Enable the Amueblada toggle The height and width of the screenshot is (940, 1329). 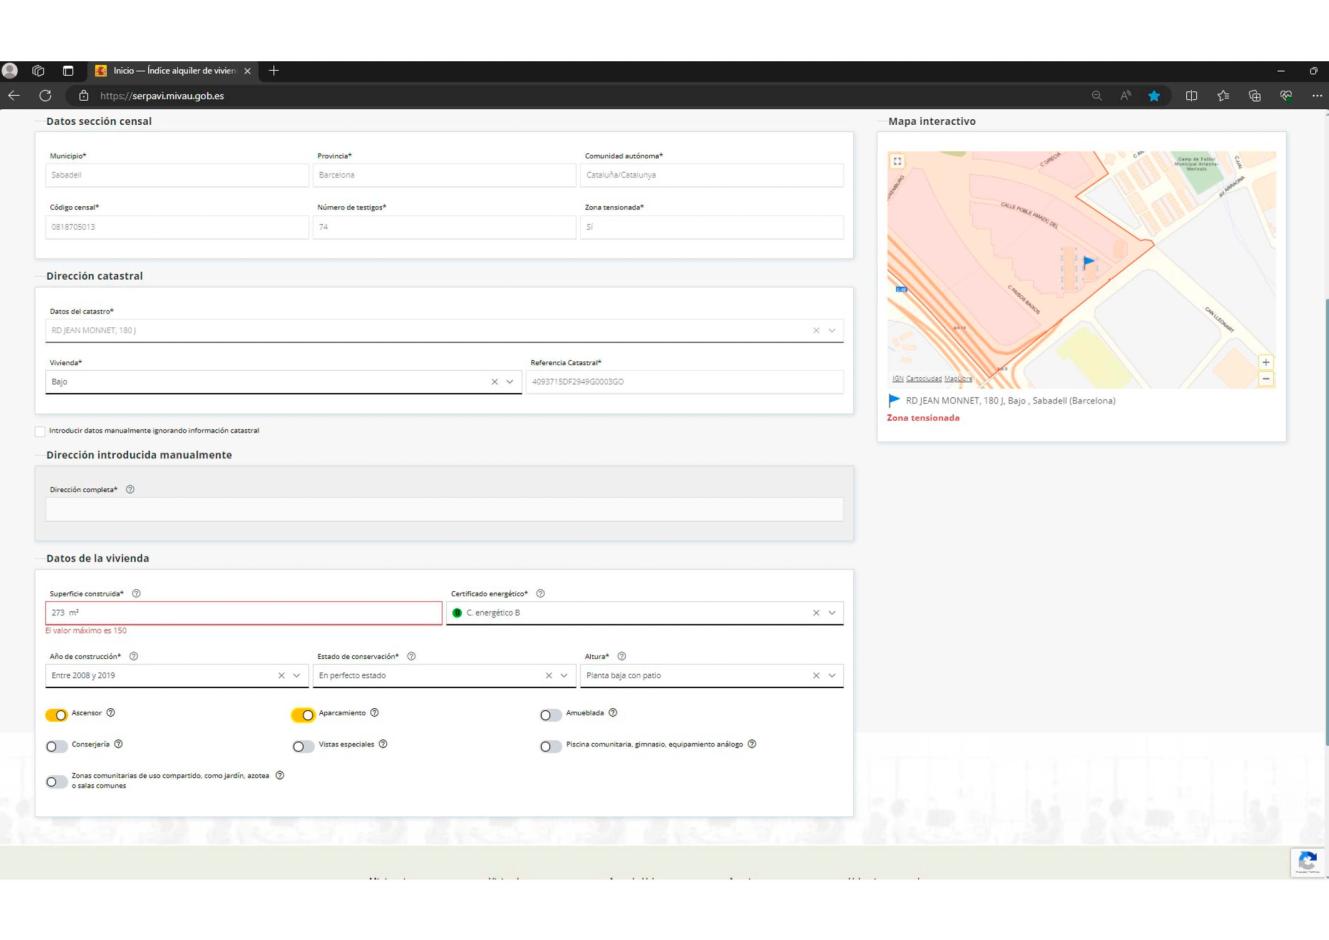coord(550,714)
